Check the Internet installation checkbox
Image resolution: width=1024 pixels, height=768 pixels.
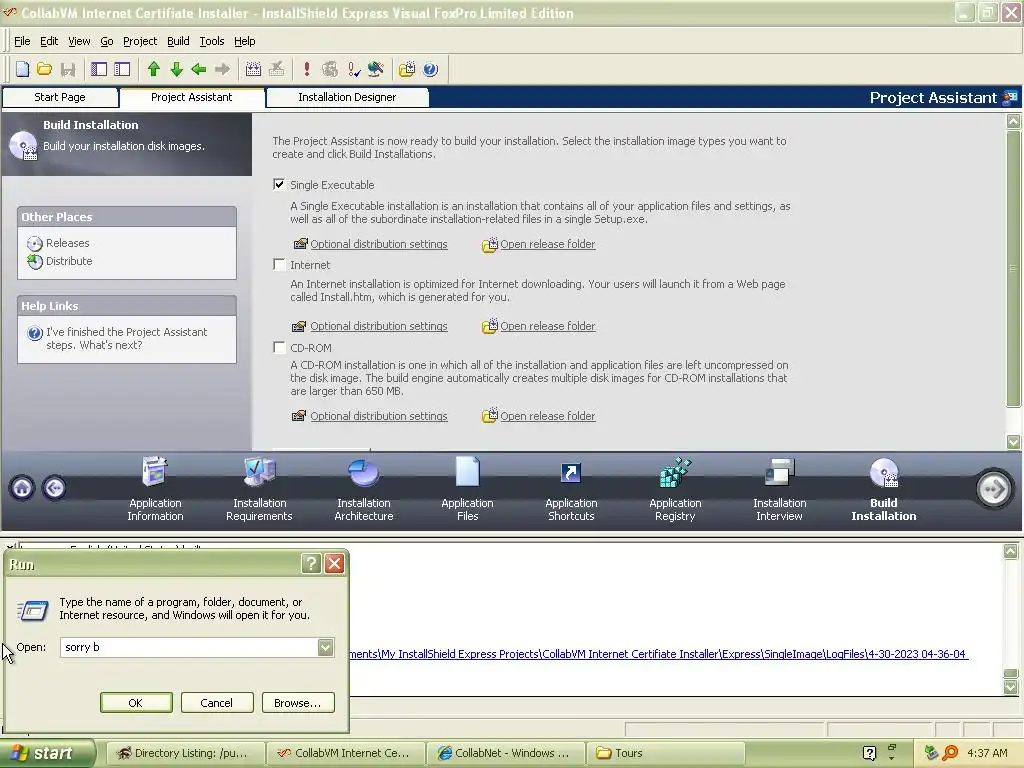279,264
